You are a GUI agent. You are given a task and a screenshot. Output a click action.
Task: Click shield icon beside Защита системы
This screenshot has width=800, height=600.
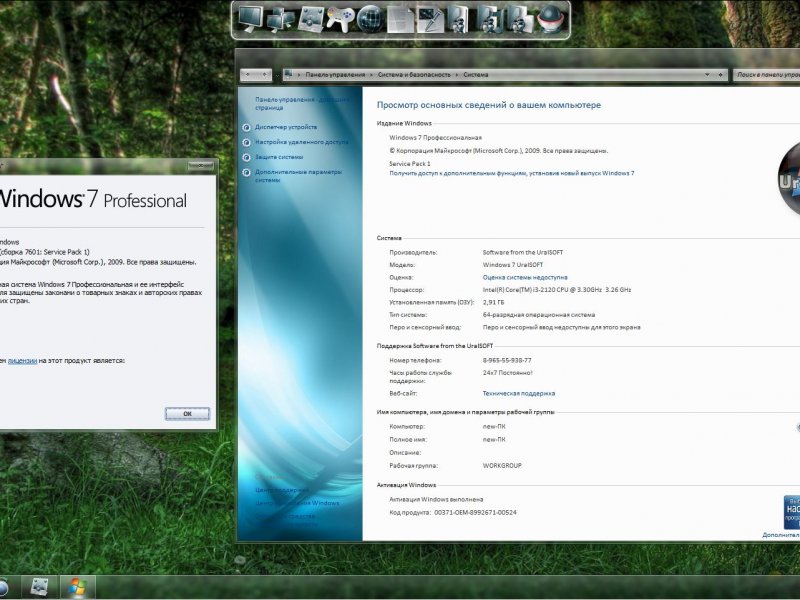(x=246, y=158)
